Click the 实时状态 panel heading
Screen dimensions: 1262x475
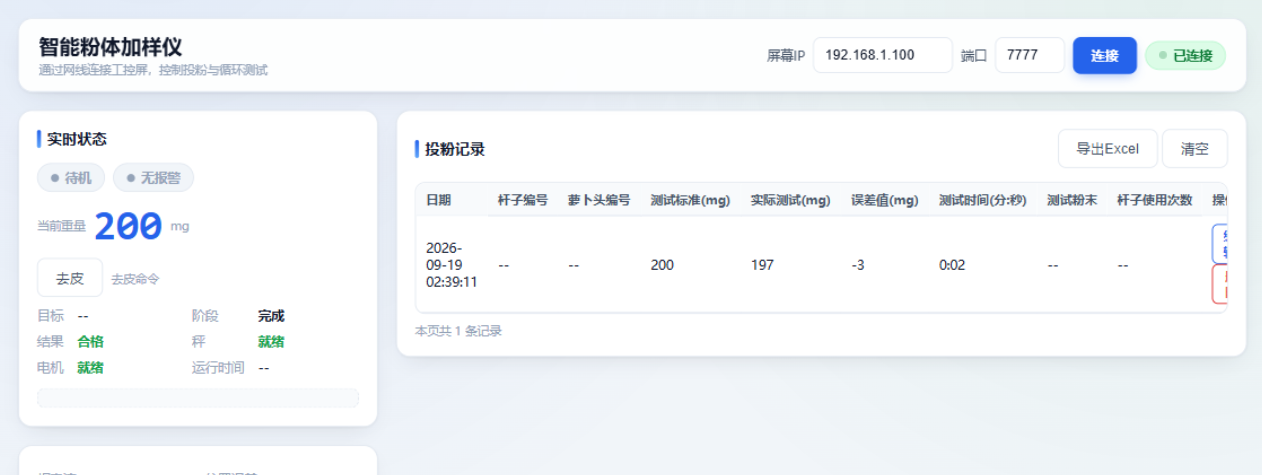click(77, 139)
